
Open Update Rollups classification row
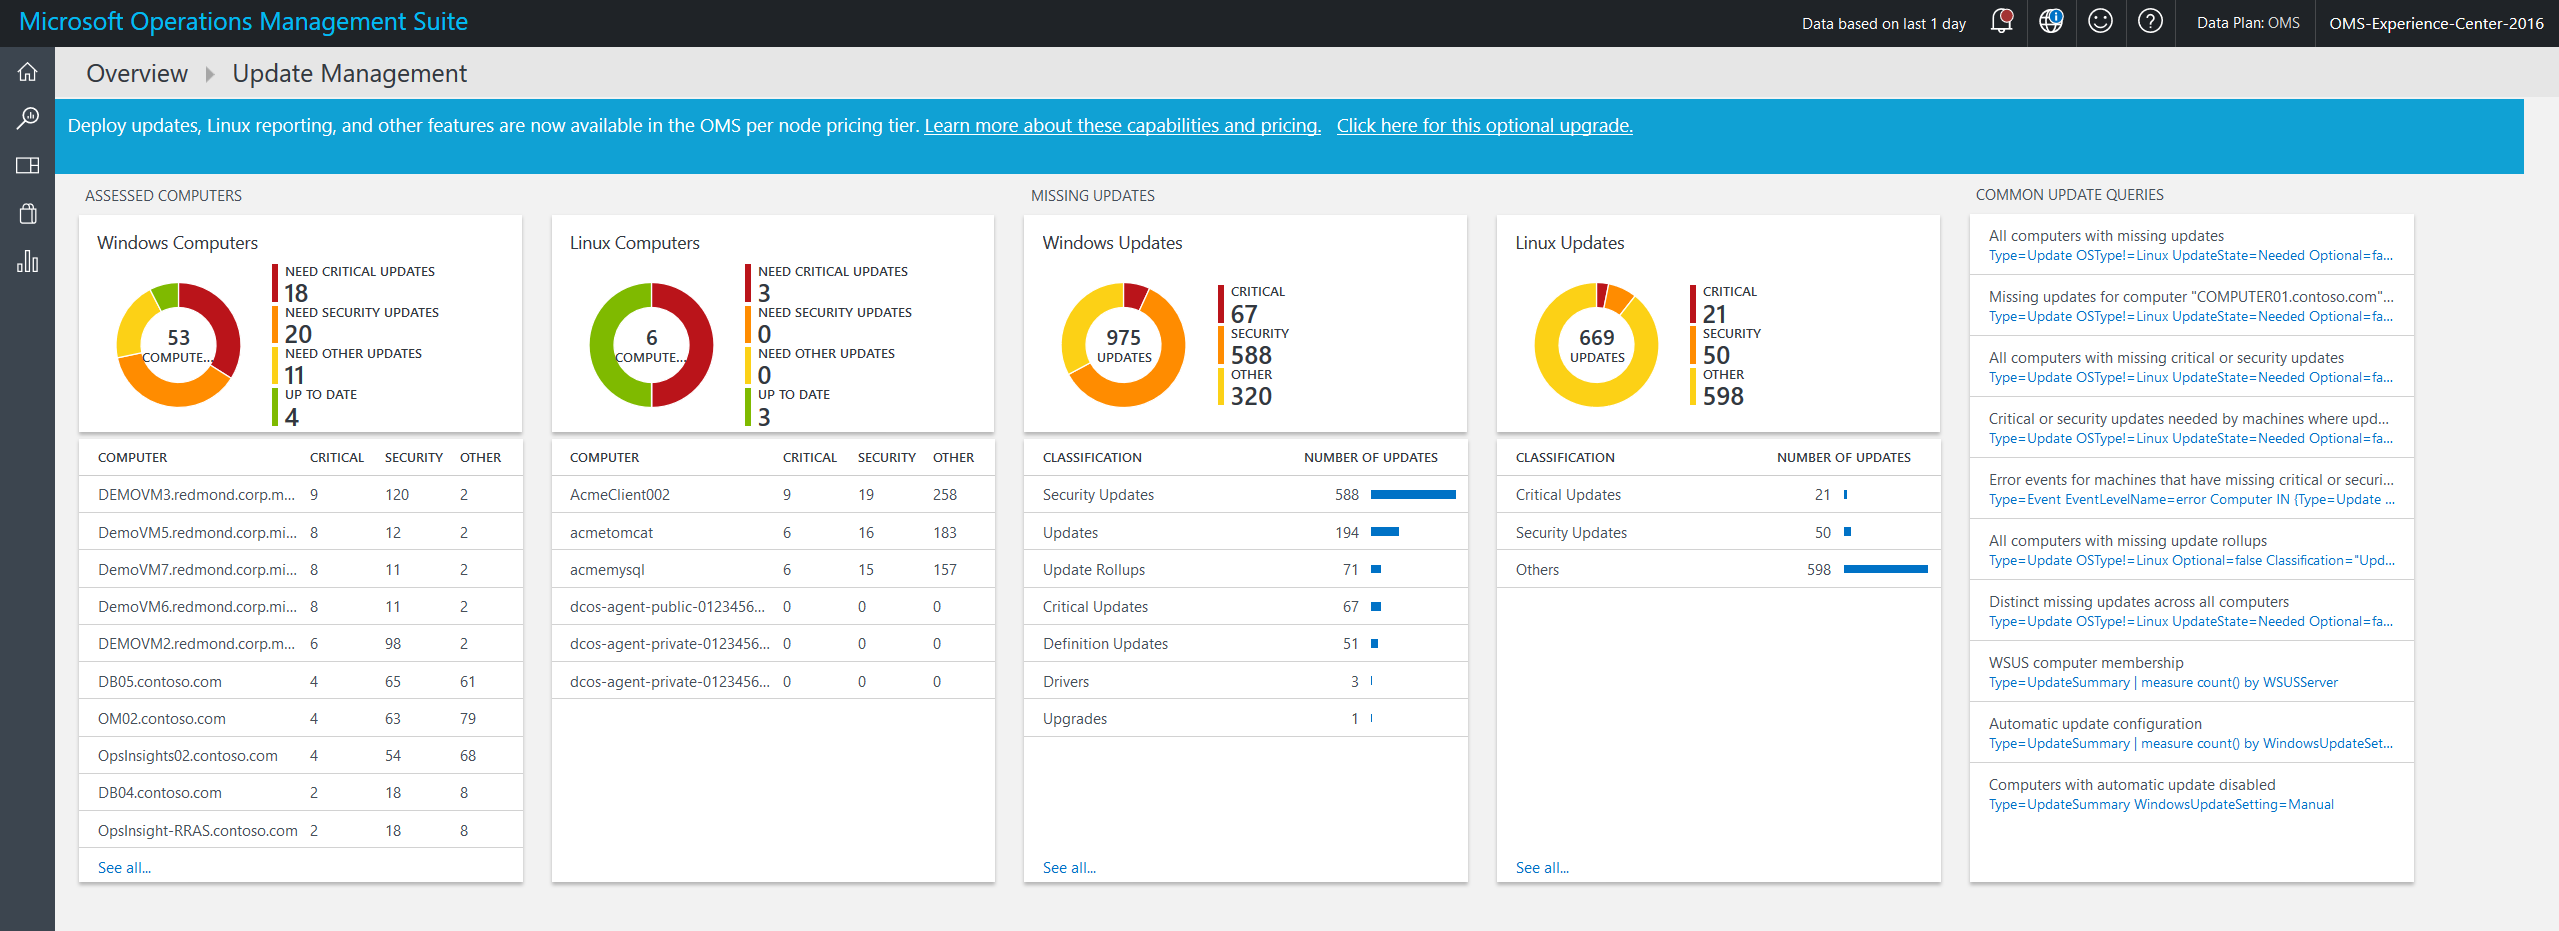point(1245,569)
